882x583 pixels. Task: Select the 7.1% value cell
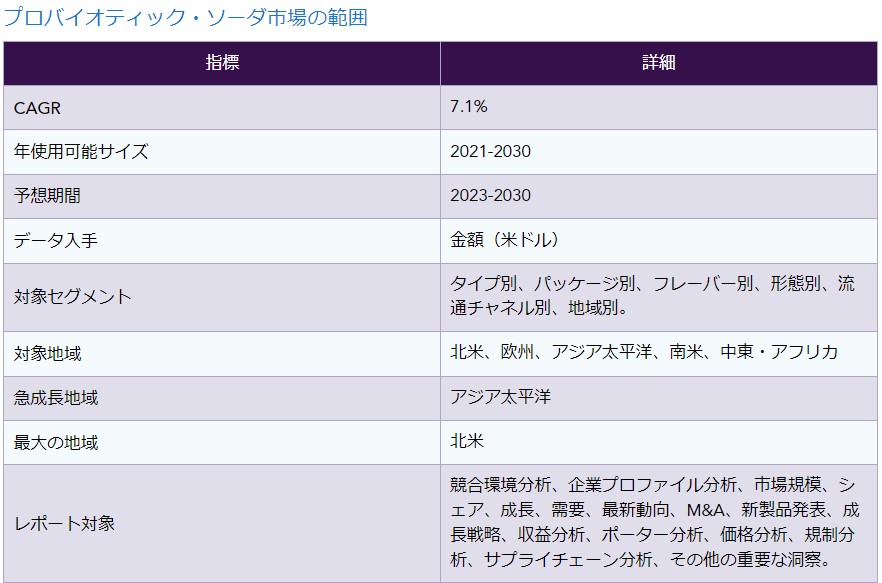tap(659, 107)
